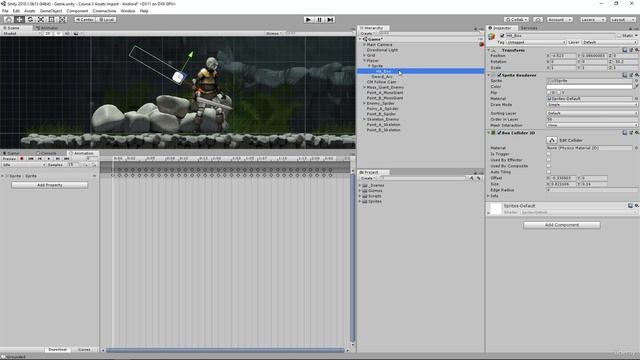Select the Rotate tool in the toolbar
Viewport: 640px width, 360px height.
click(x=30, y=19)
